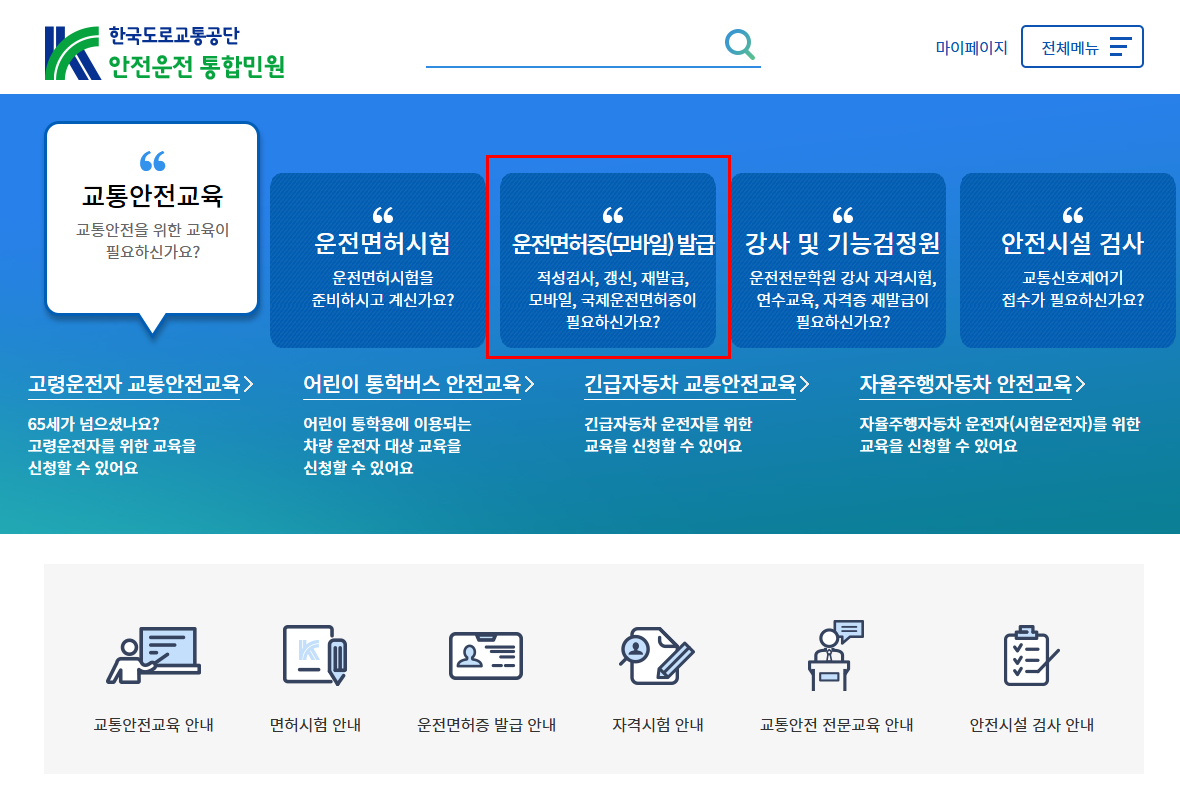This screenshot has height=793, width=1180.
Task: Click the 안전시설 검사 card
Action: [1067, 260]
